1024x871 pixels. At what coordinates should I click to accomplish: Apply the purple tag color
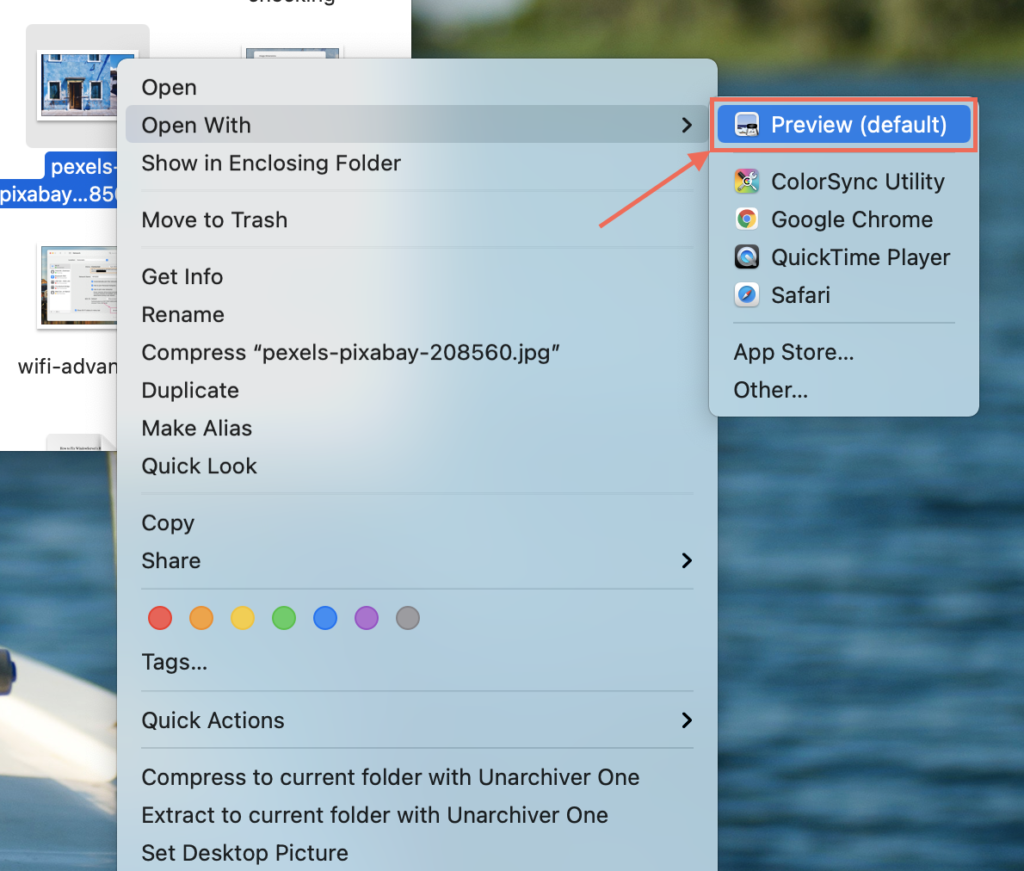pos(366,618)
